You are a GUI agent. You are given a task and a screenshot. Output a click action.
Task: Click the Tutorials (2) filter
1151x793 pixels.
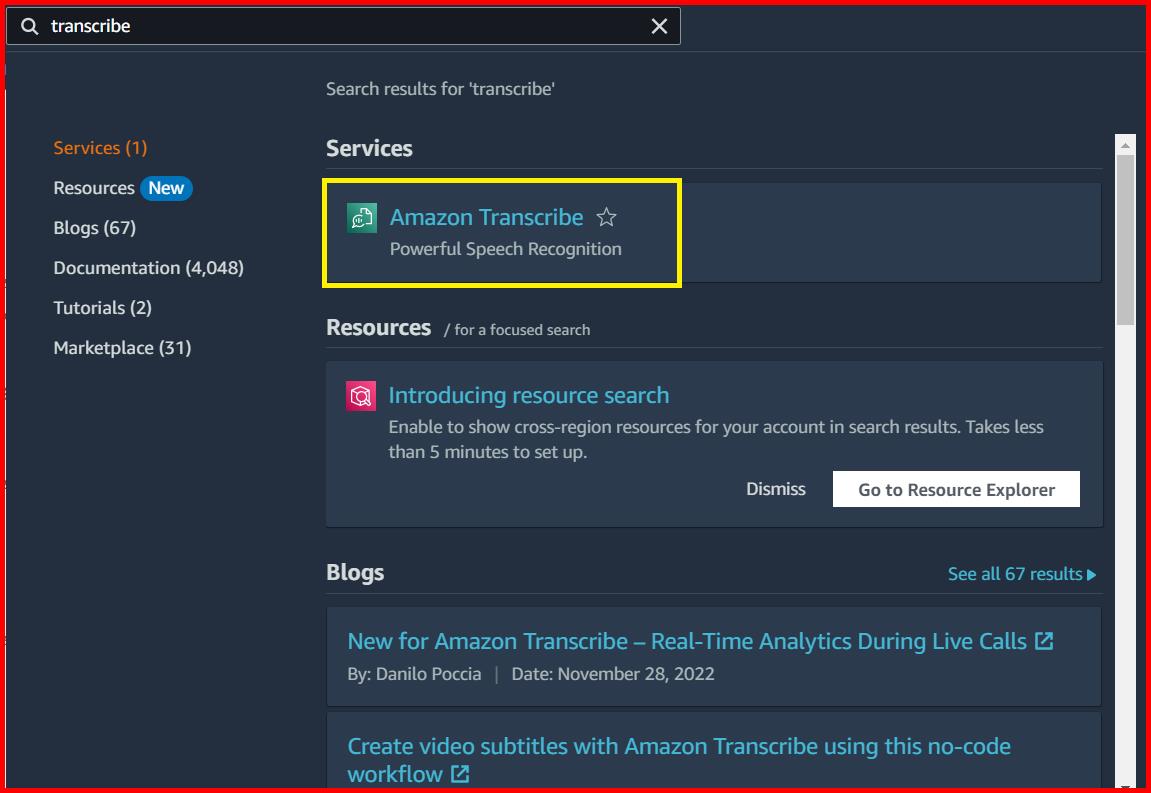coord(104,307)
